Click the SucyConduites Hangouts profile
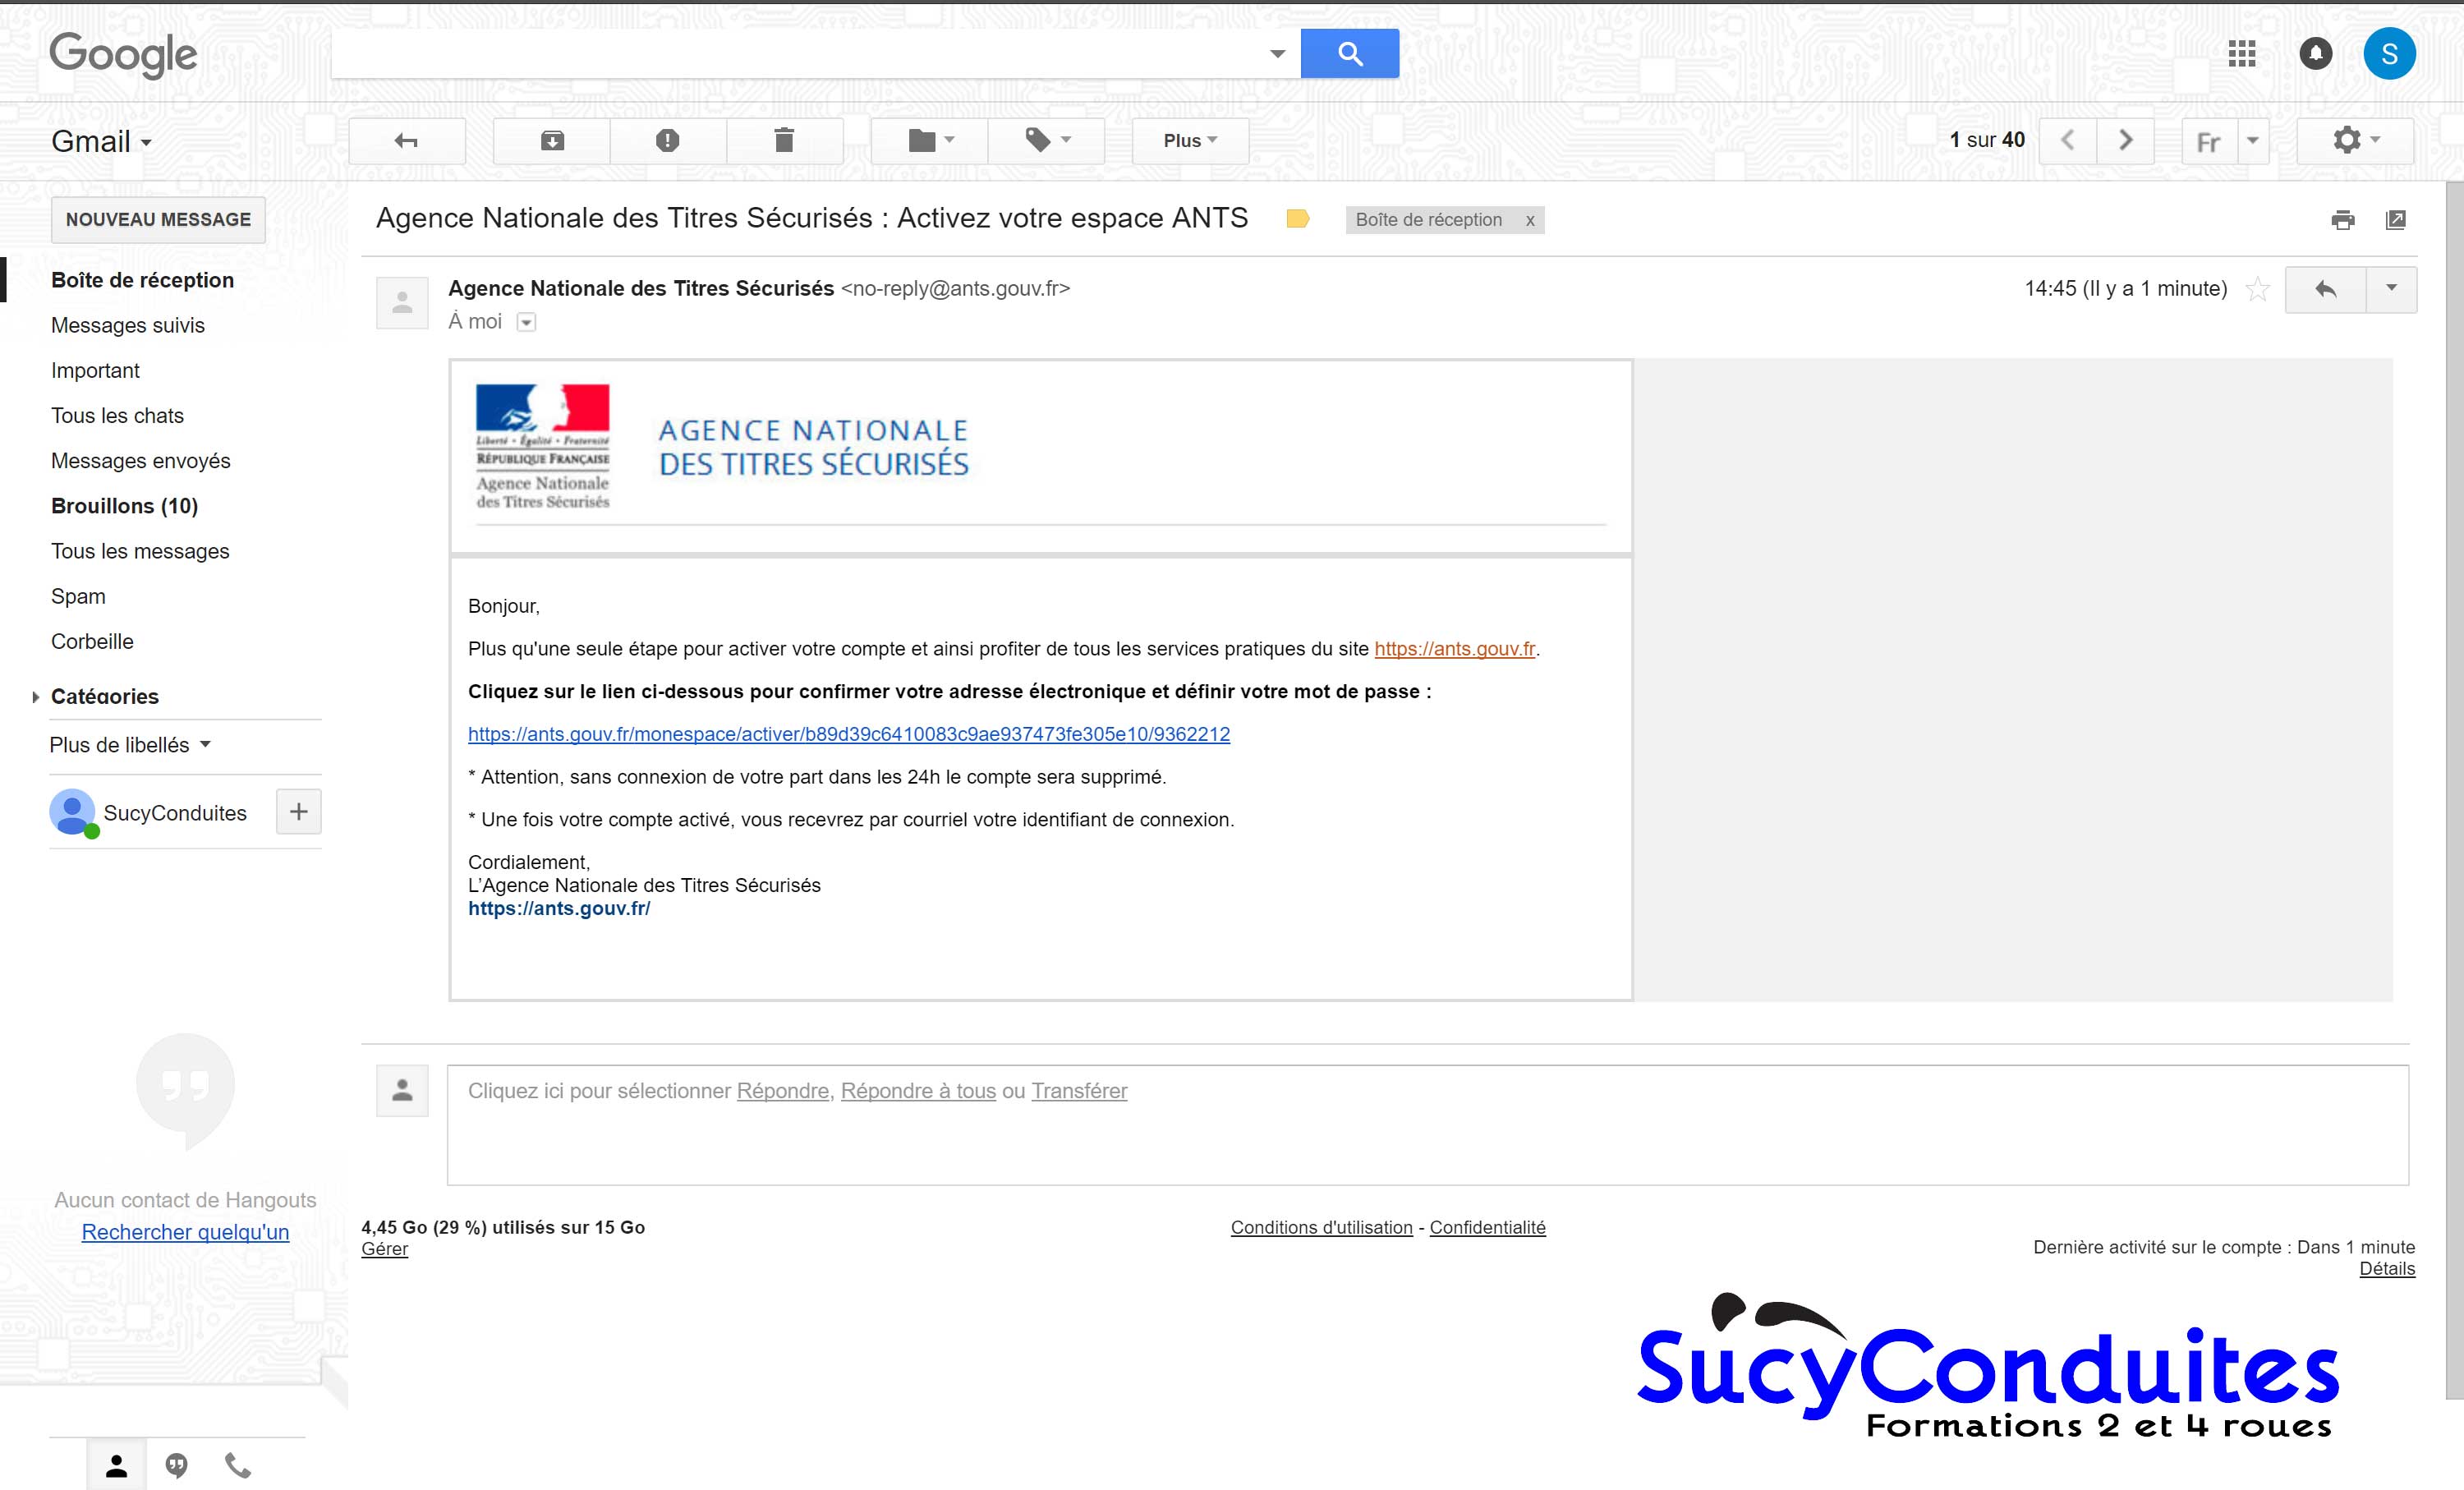This screenshot has width=2464, height=1490. point(148,813)
